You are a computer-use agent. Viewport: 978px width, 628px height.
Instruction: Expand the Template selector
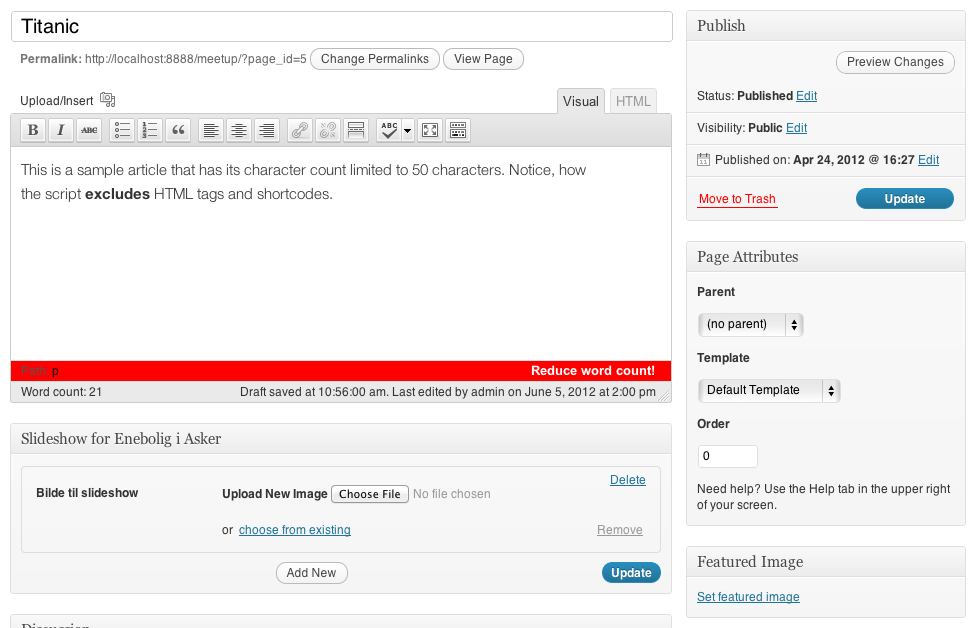pyautogui.click(x=768, y=390)
